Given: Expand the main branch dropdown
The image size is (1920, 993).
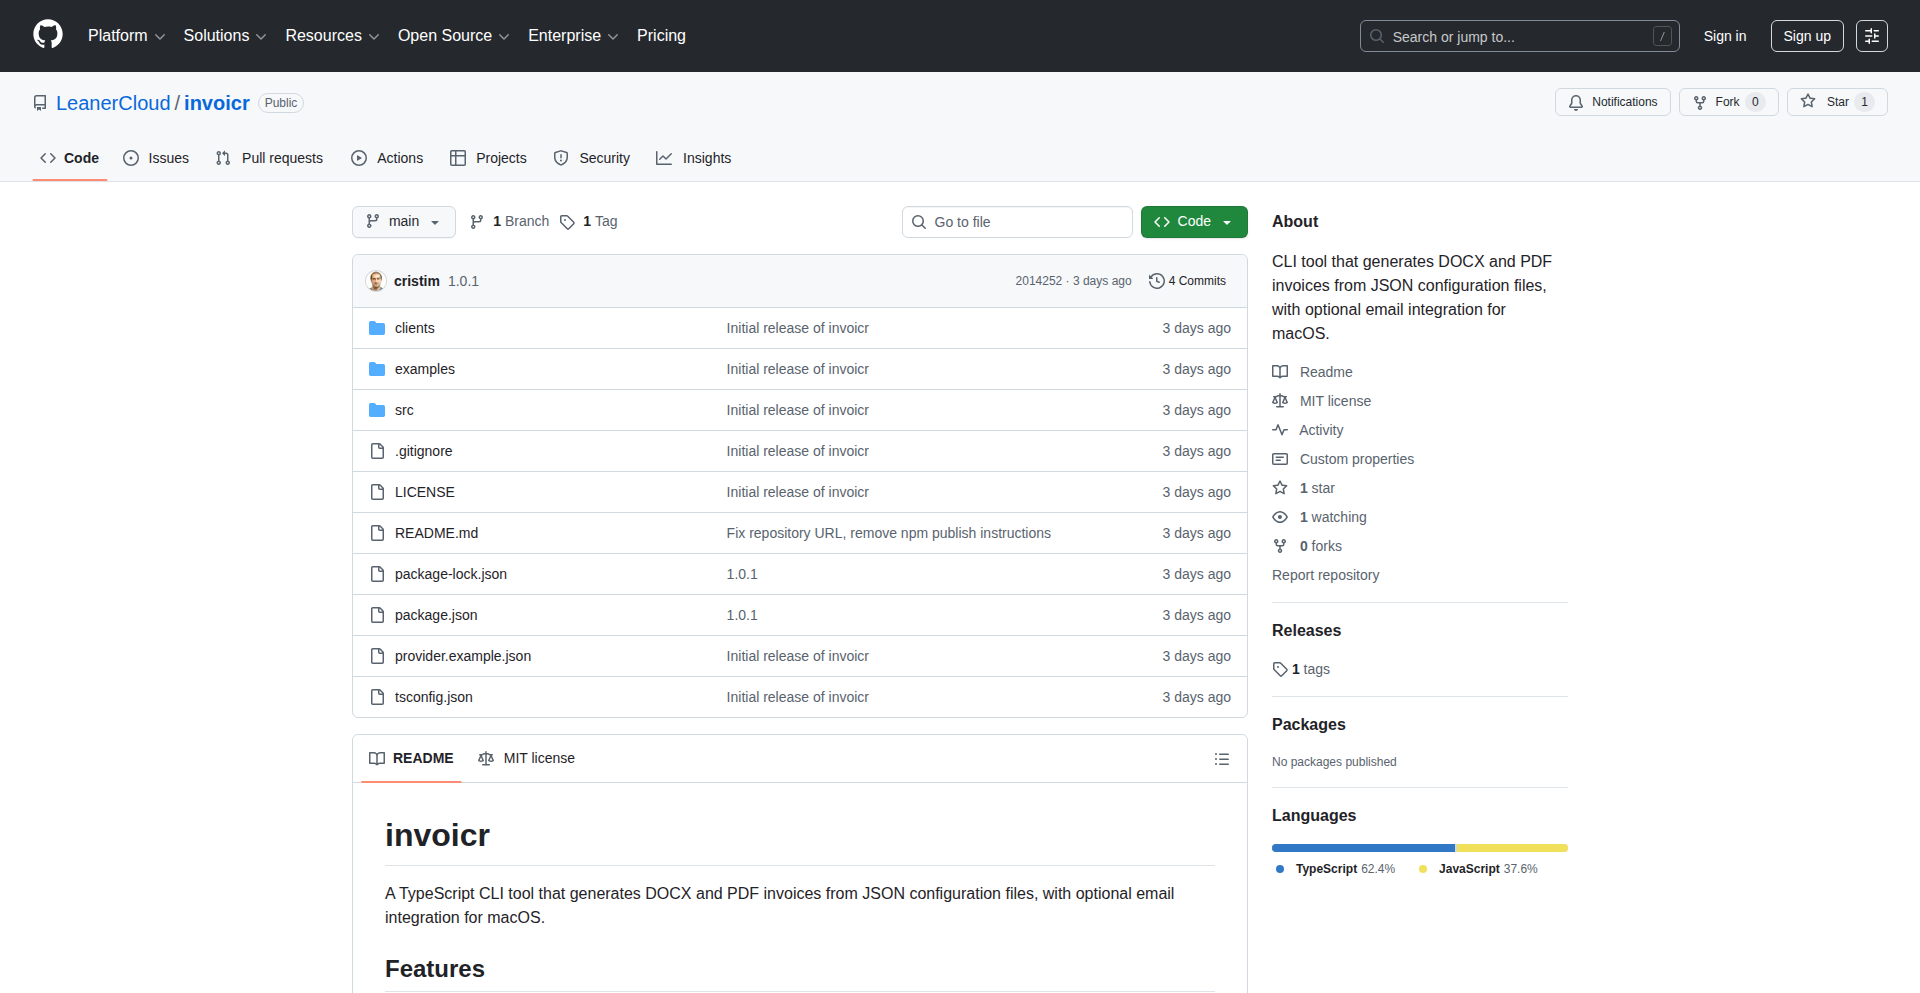Looking at the screenshot, I should click(x=403, y=221).
